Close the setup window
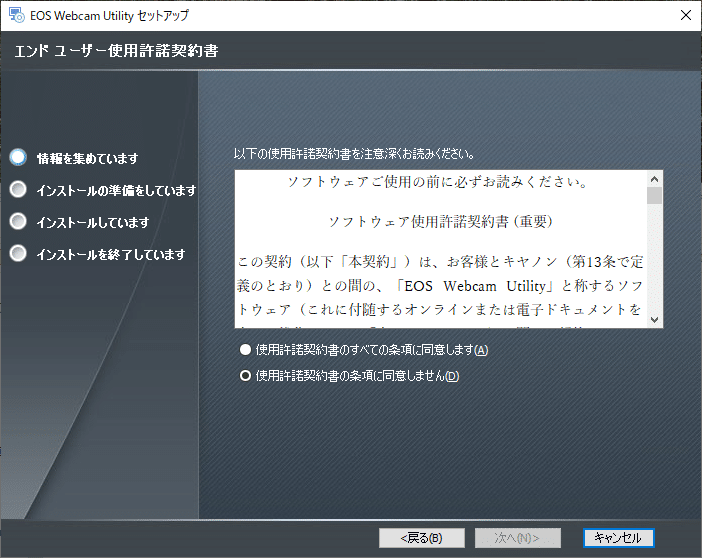 click(x=685, y=15)
